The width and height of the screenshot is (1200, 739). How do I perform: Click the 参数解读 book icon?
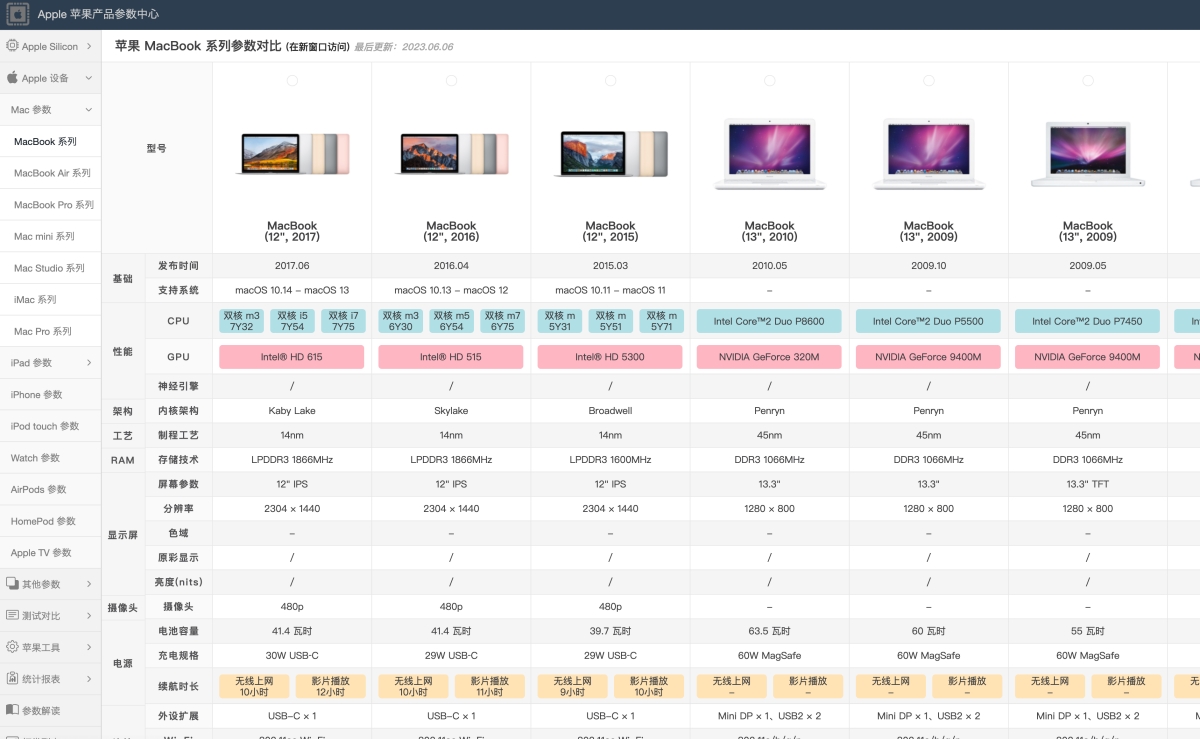tap(12, 710)
